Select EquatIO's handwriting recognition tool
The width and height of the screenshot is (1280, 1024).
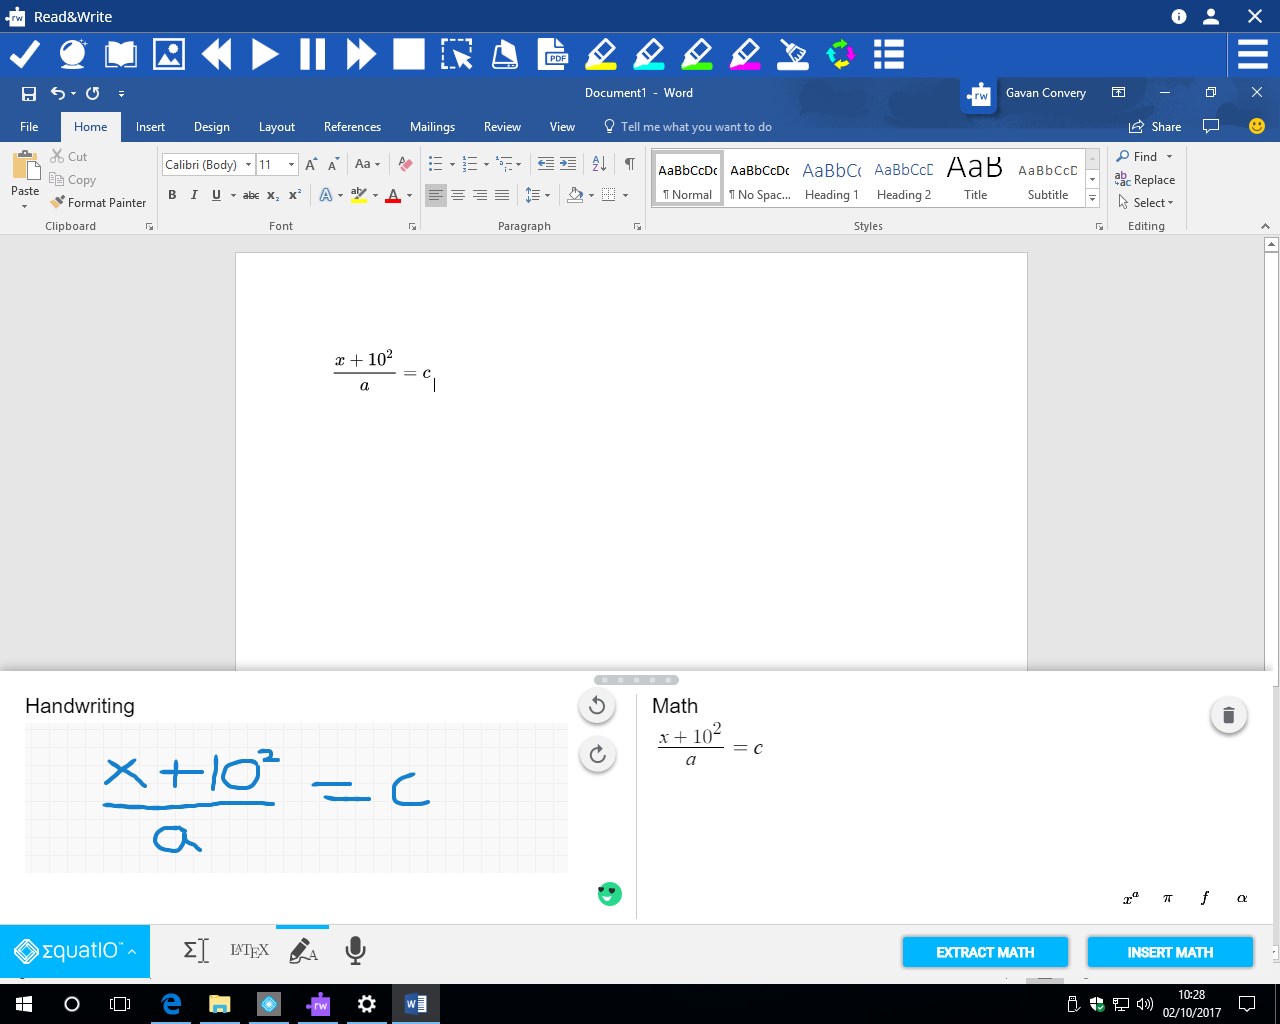coord(302,950)
